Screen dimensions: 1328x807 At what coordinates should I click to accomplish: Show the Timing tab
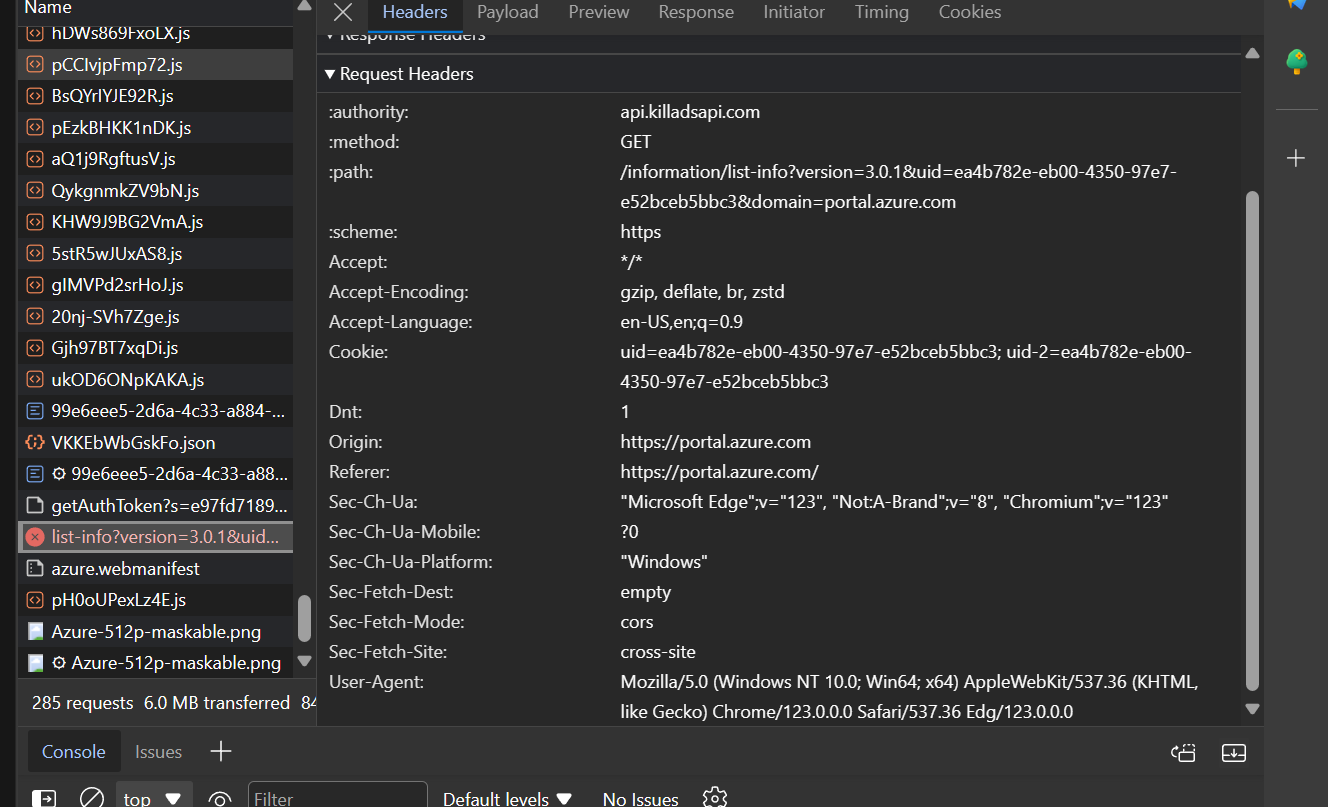point(882,12)
